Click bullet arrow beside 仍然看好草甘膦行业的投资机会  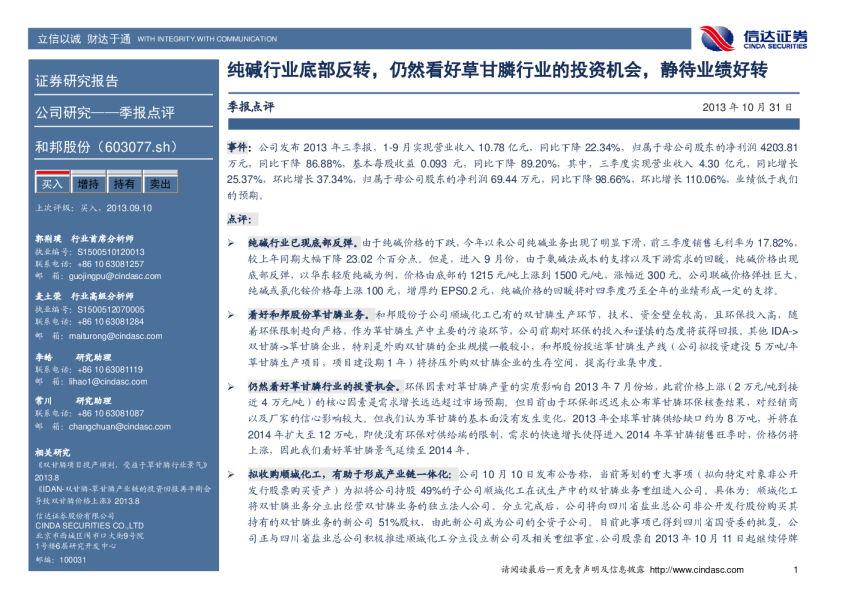pos(230,385)
